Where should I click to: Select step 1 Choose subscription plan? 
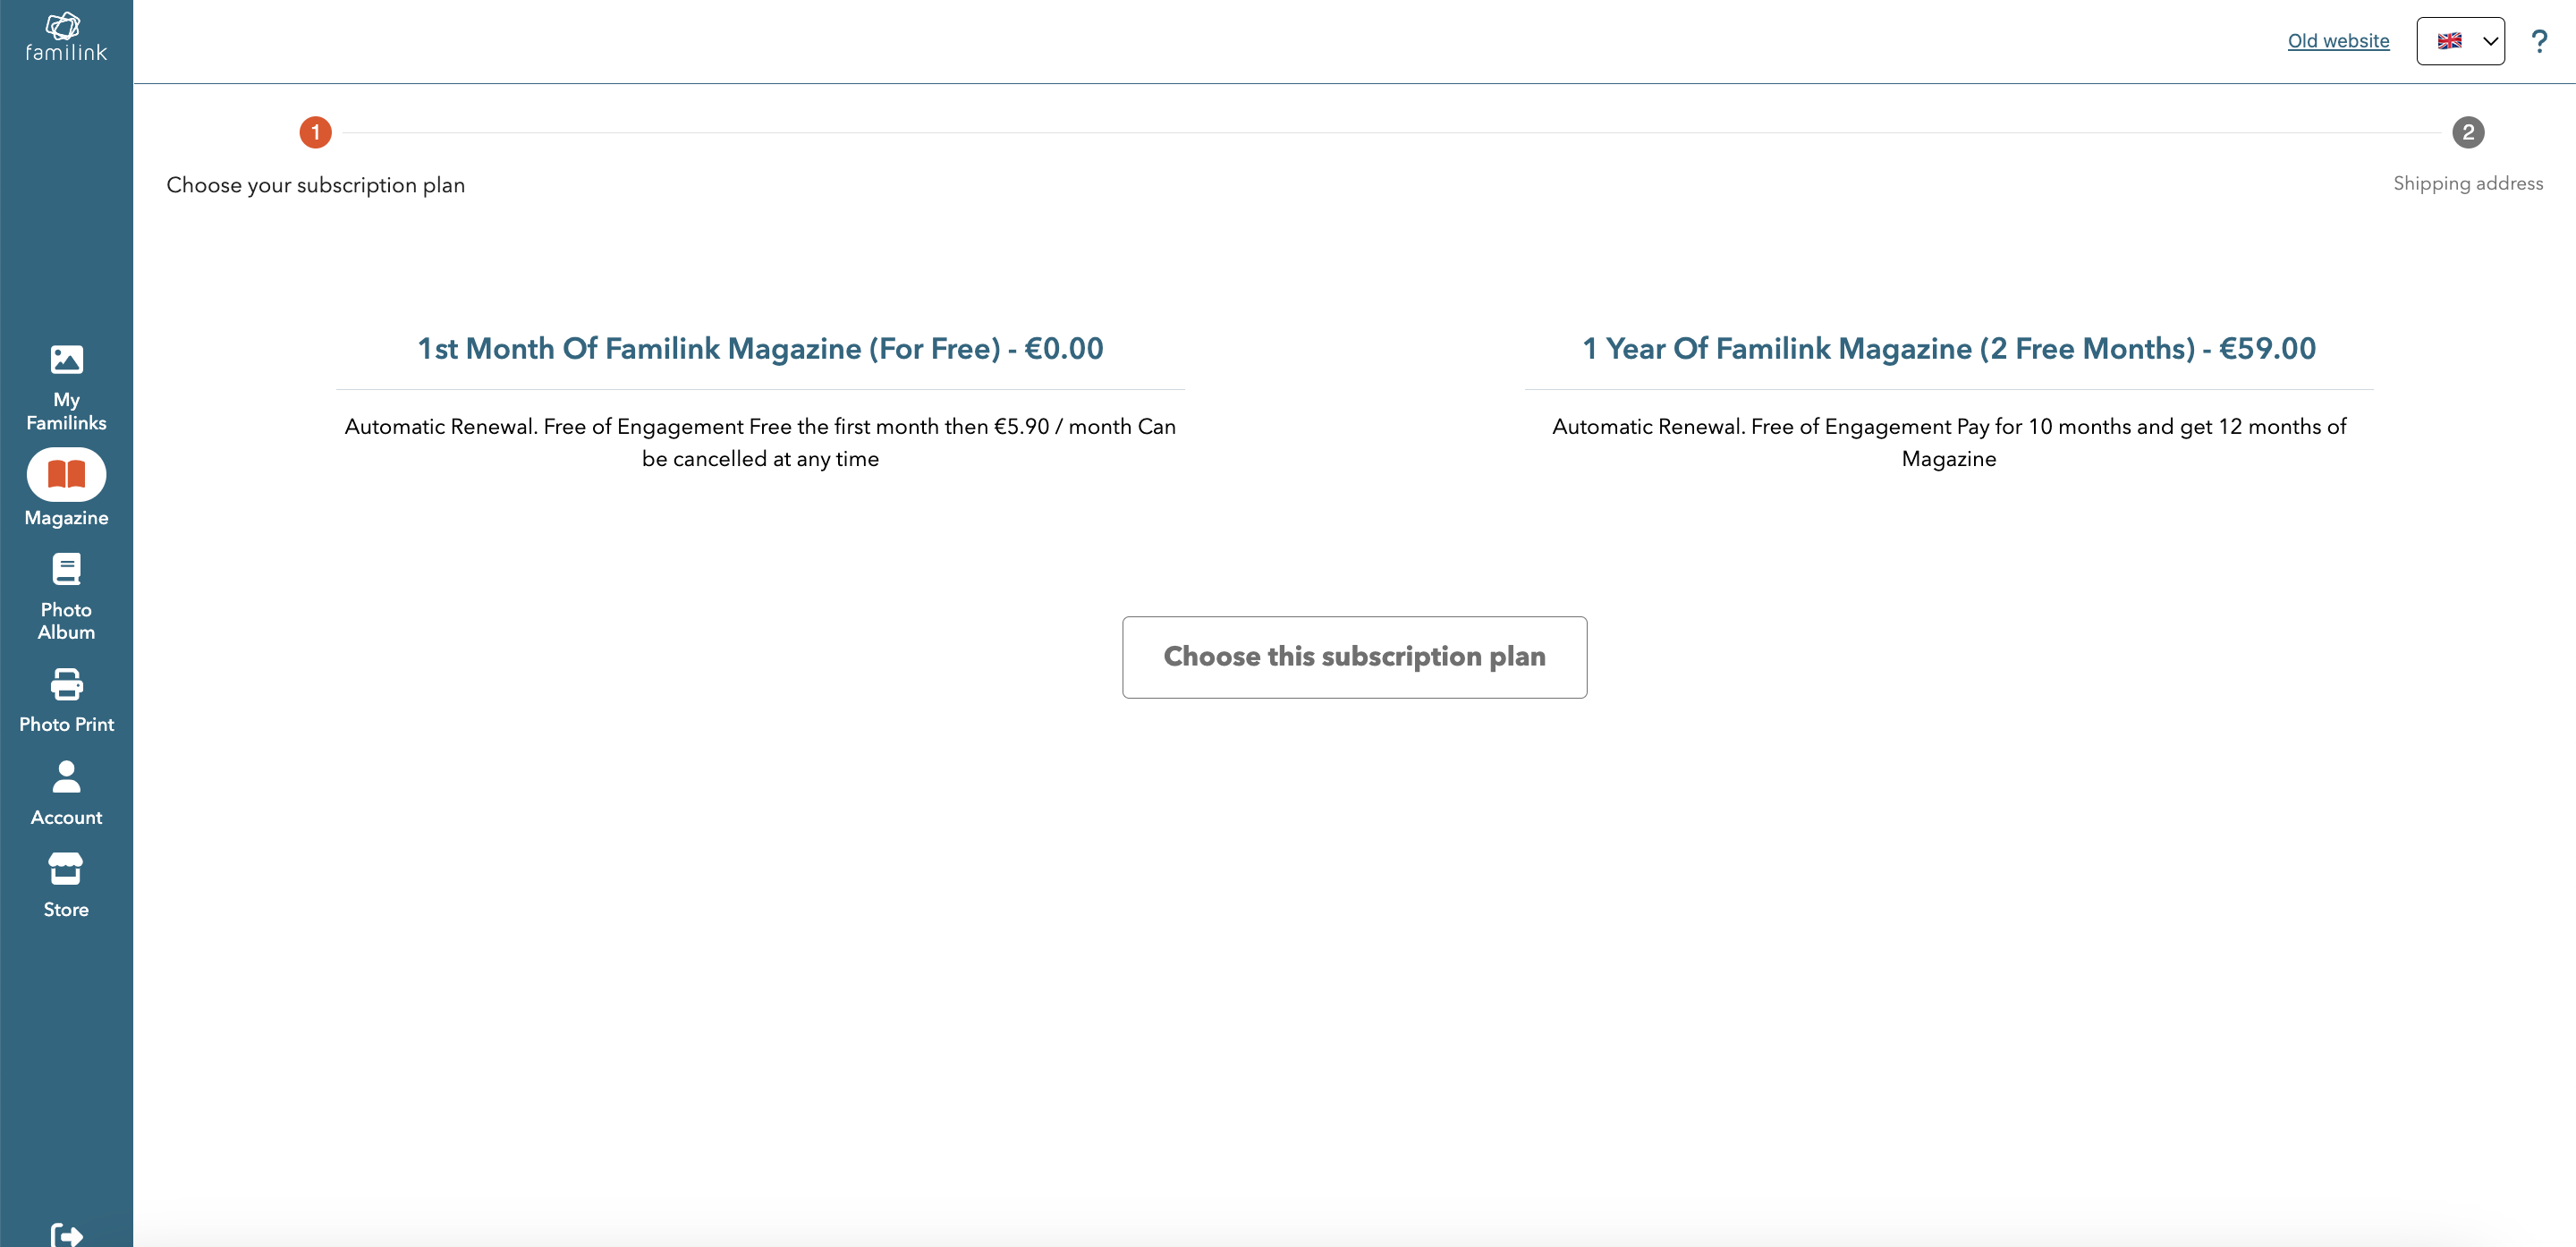314,131
